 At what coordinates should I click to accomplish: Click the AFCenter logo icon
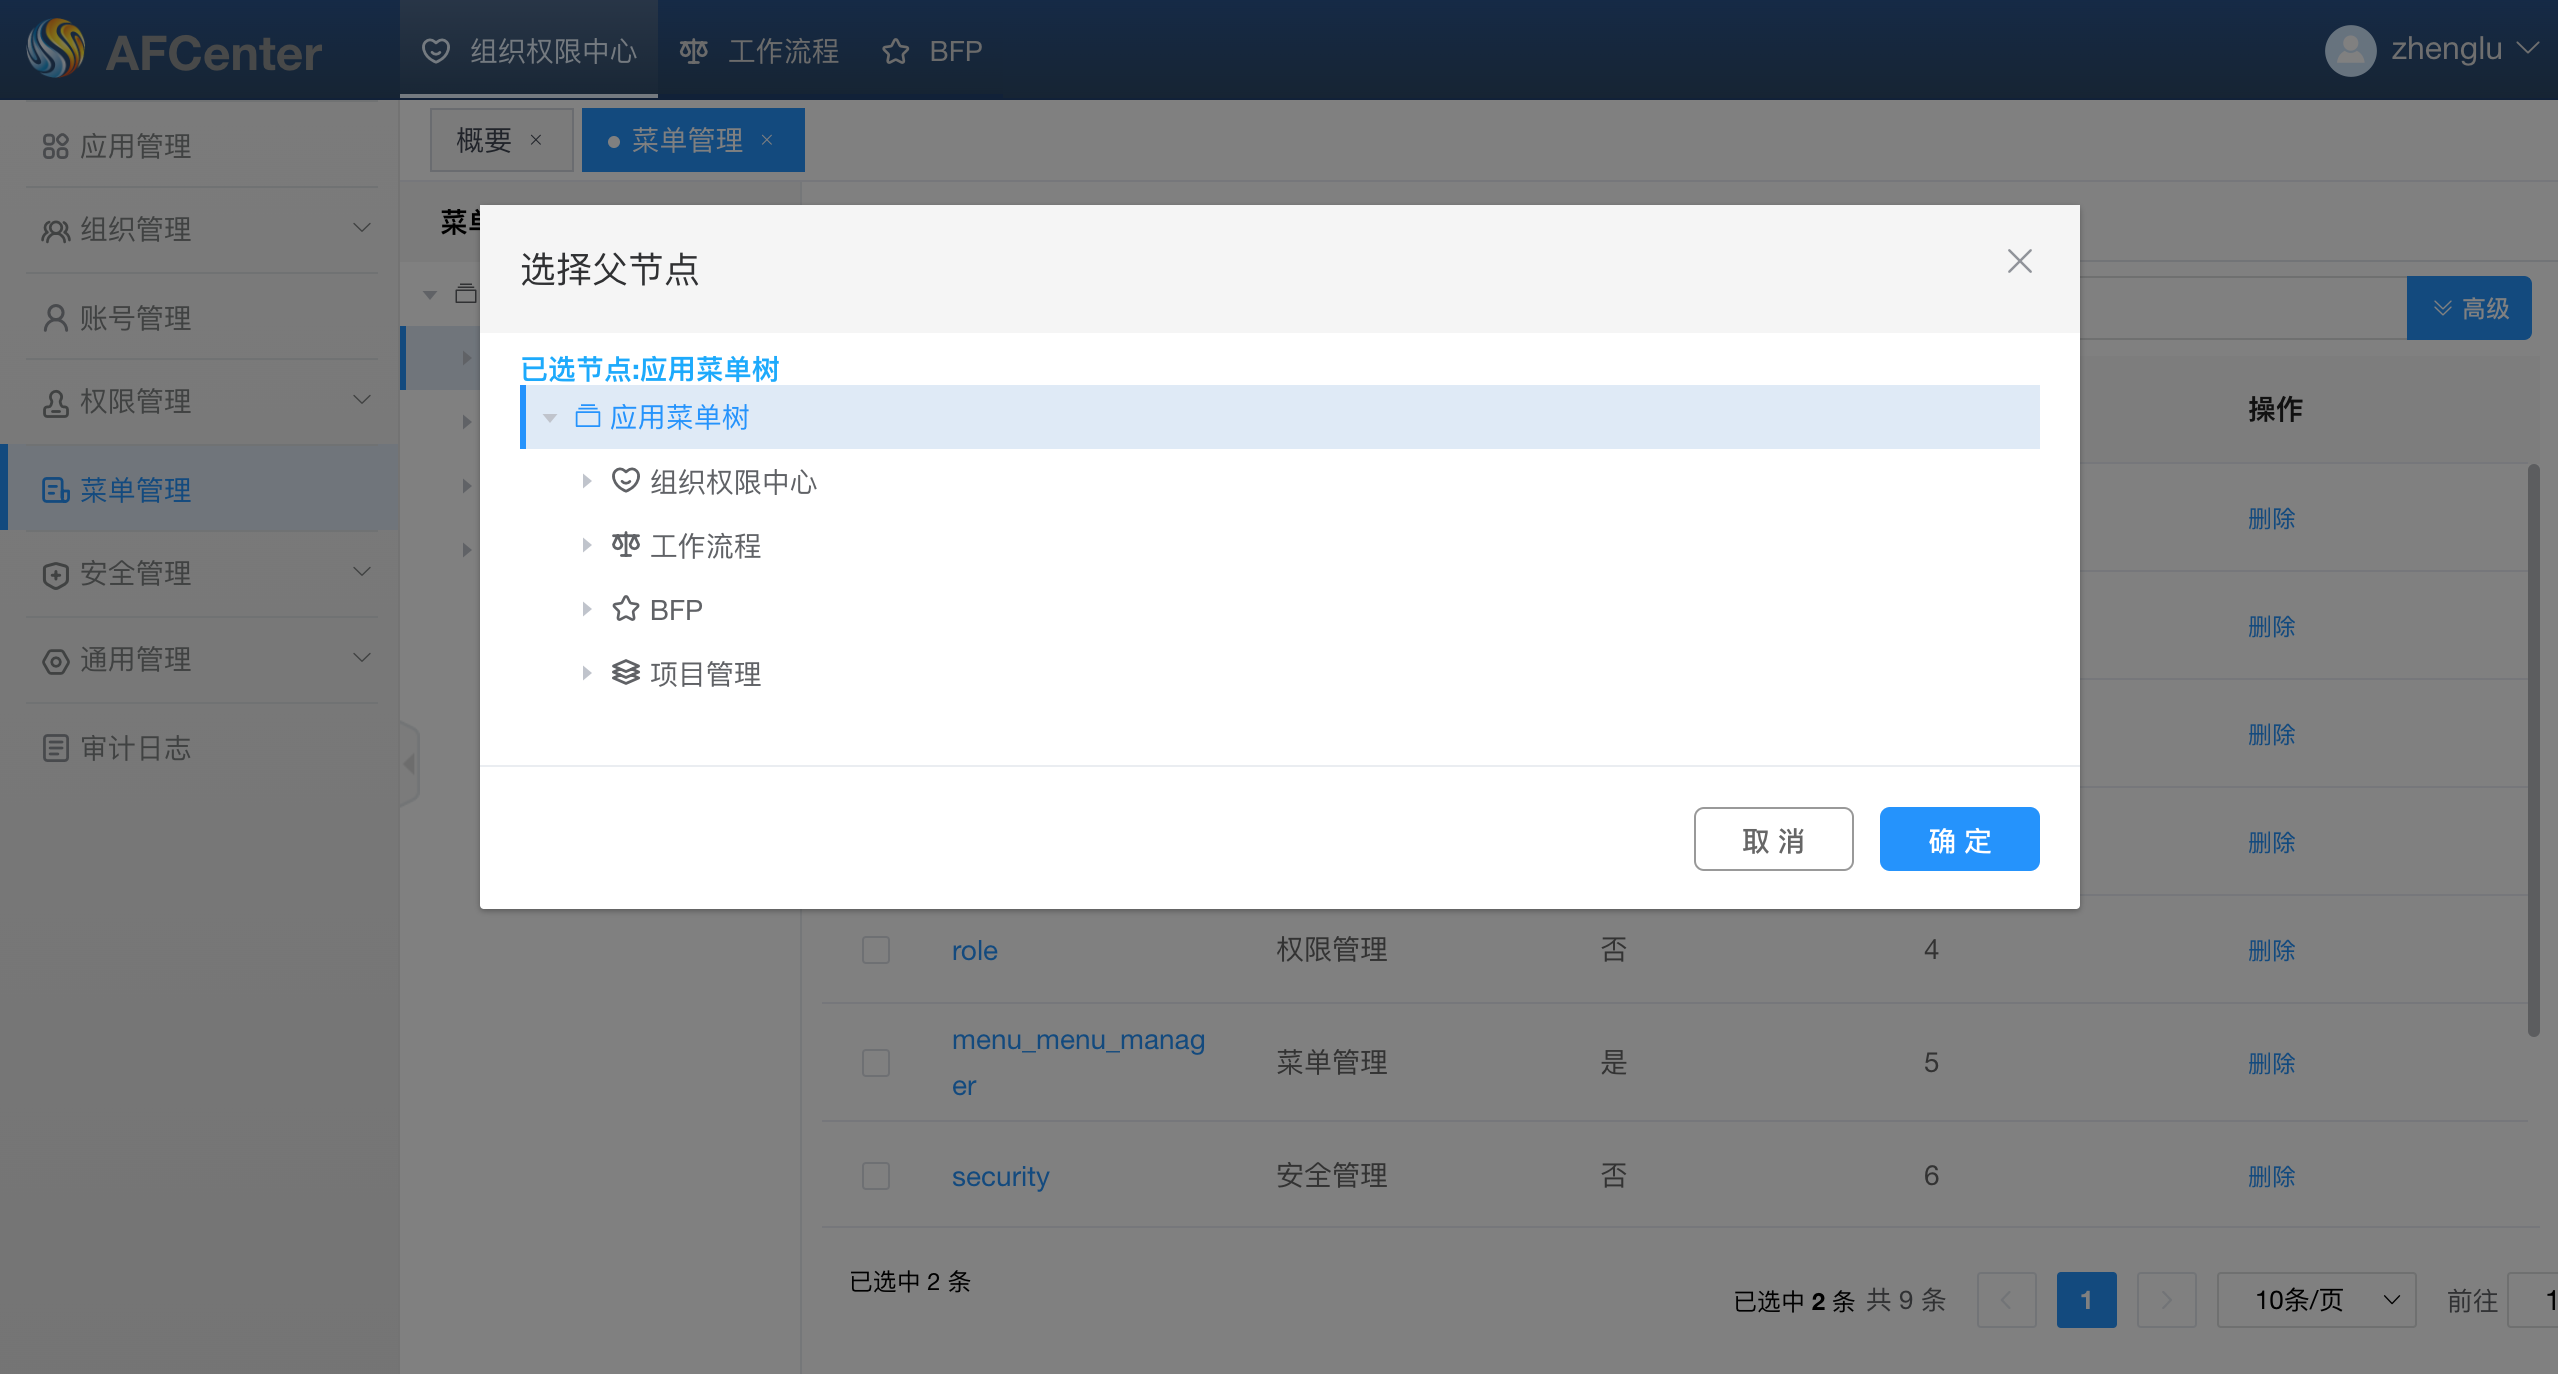(x=56, y=50)
